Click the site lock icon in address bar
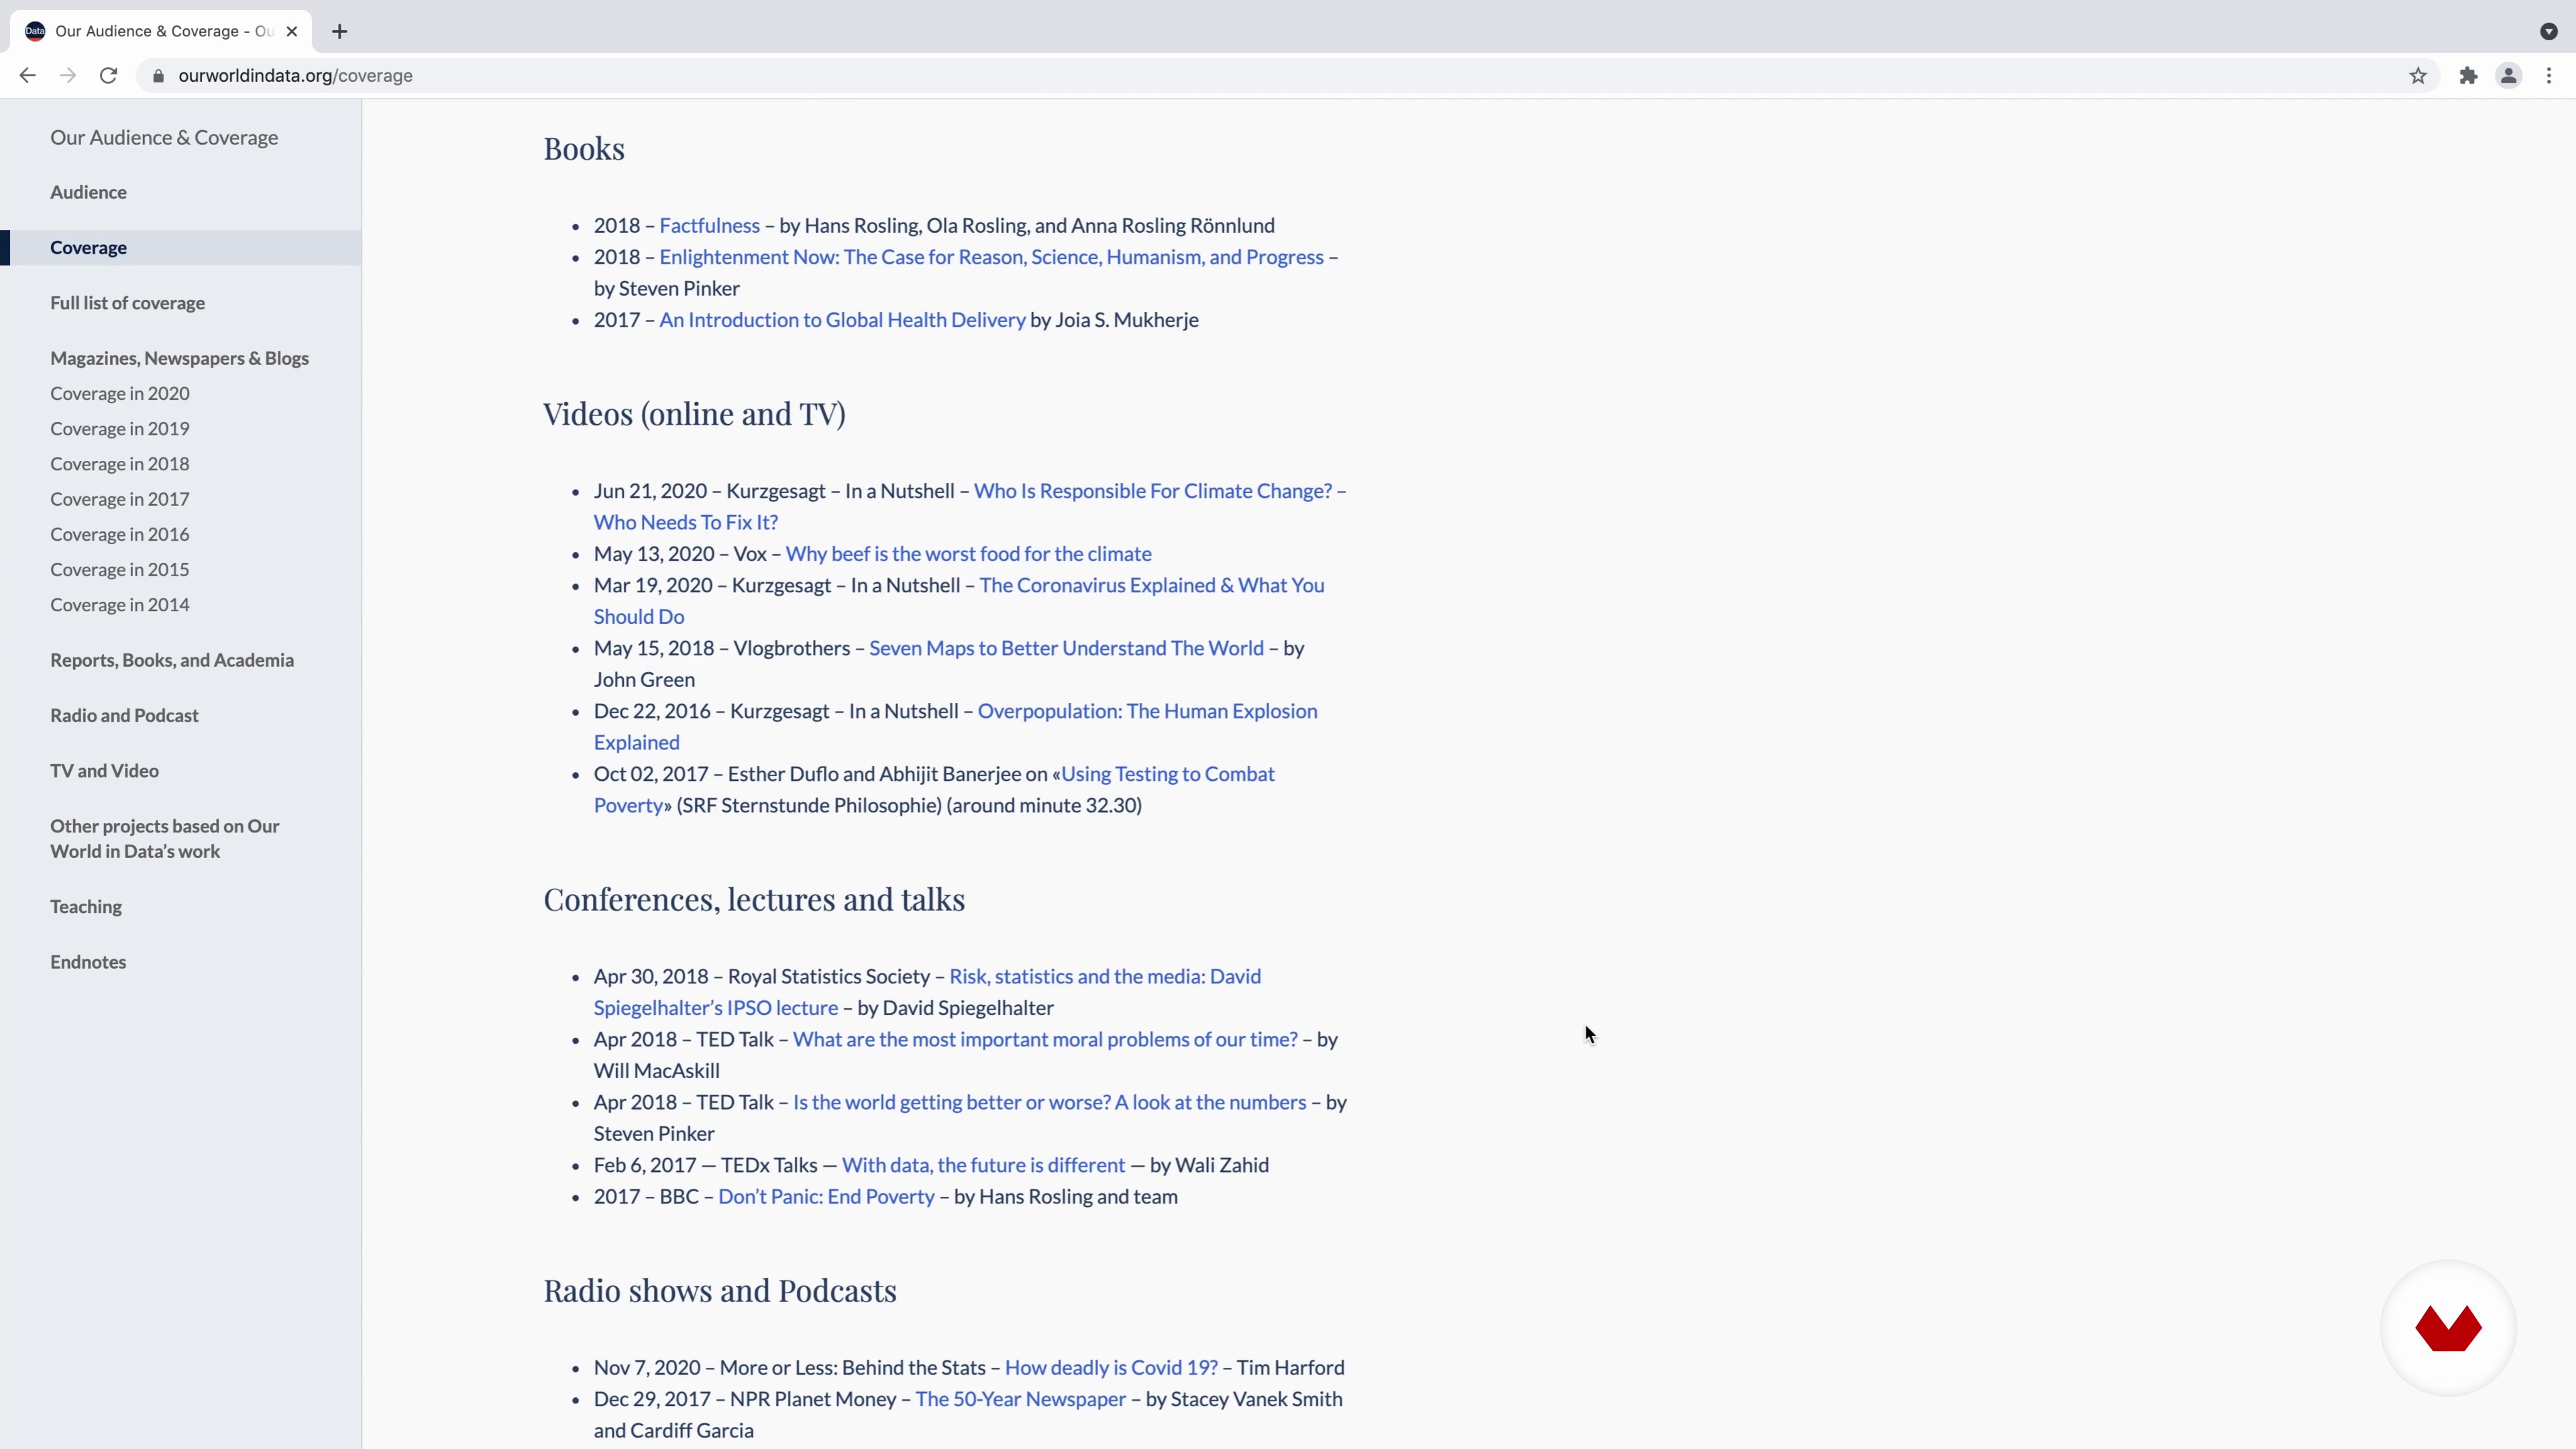2576x1449 pixels. 158,75
